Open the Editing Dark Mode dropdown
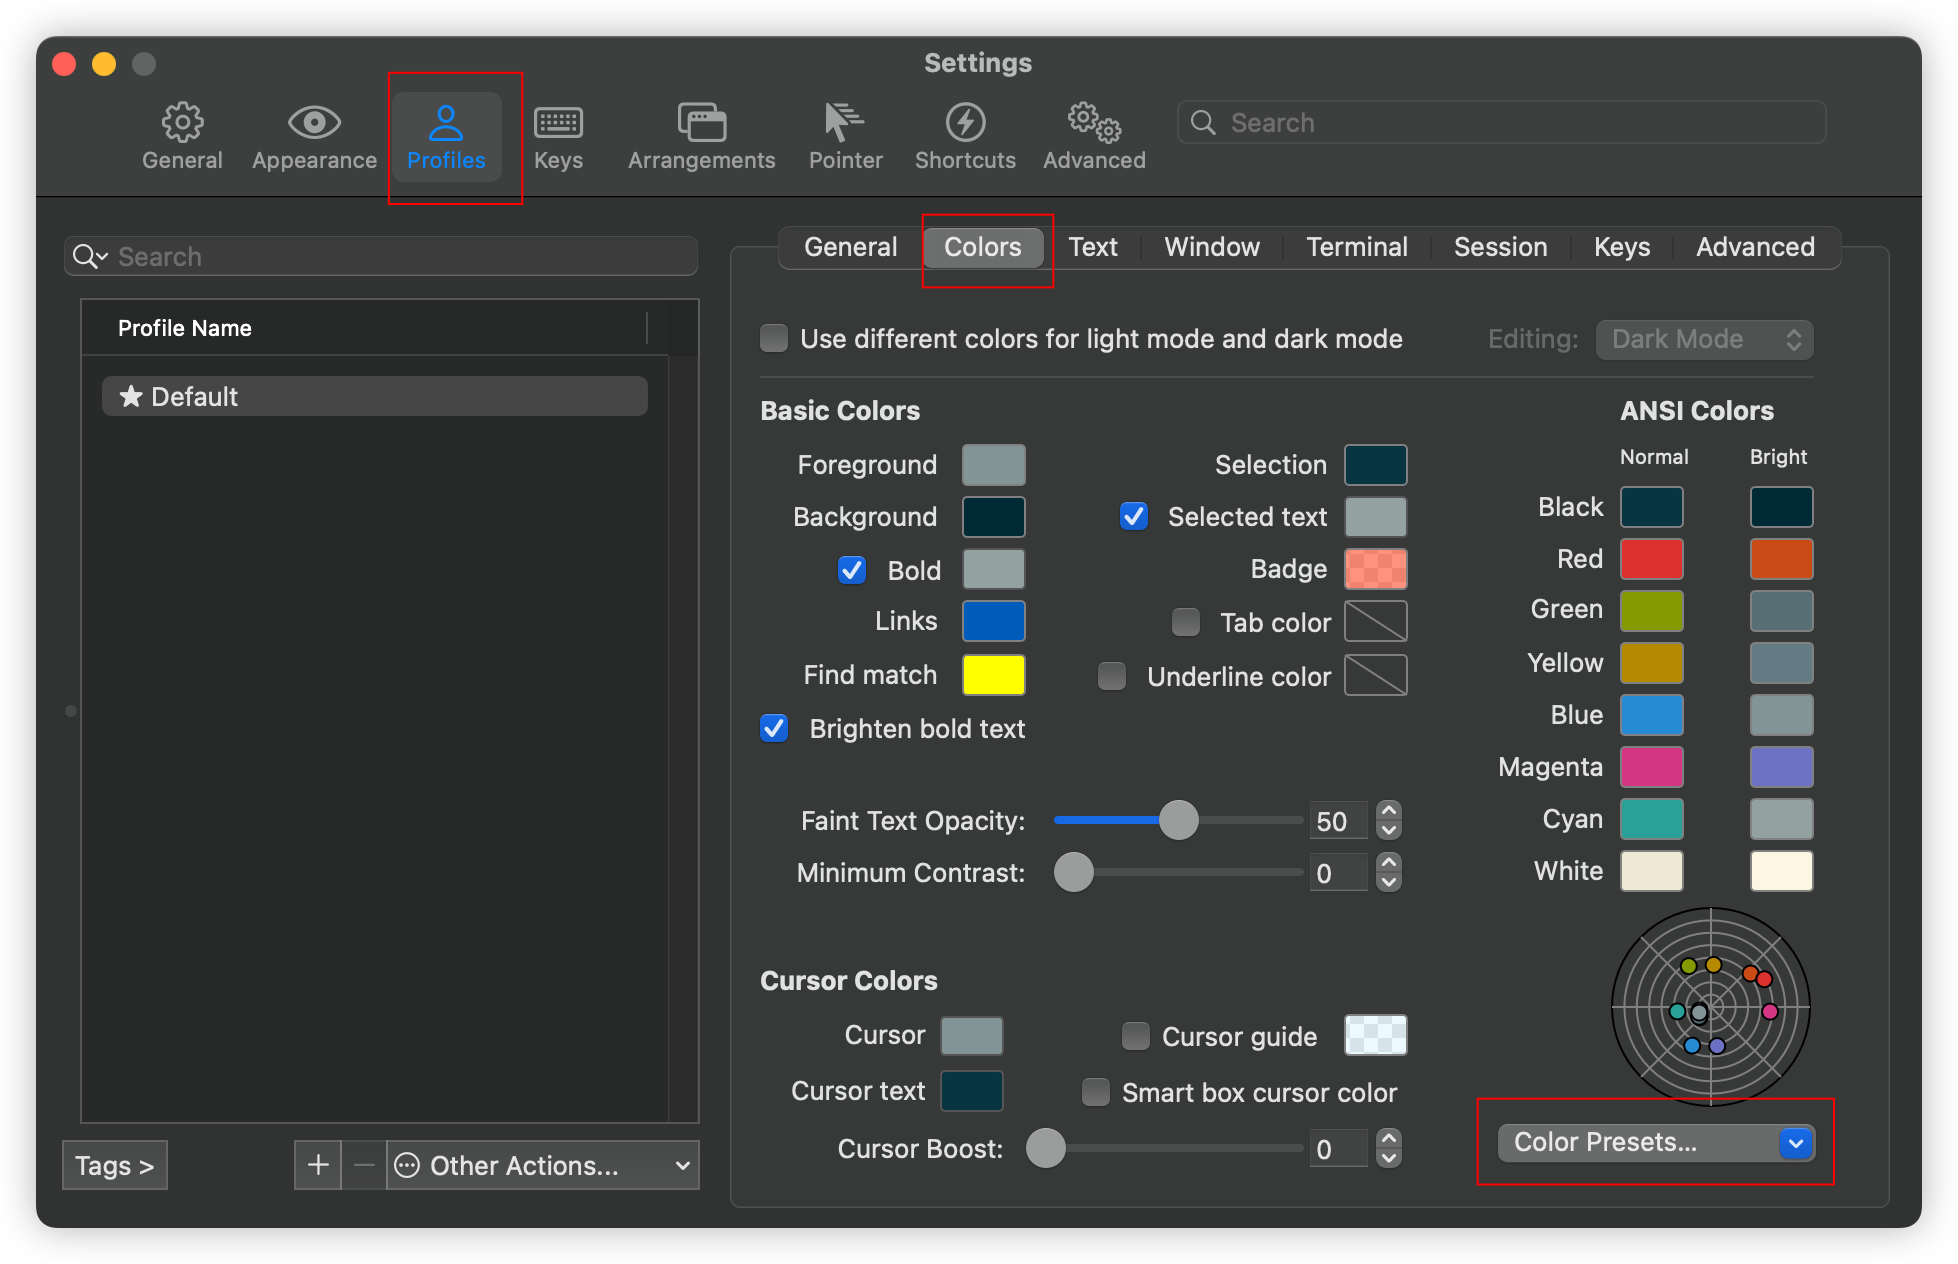This screenshot has height=1264, width=1958. [1704, 339]
